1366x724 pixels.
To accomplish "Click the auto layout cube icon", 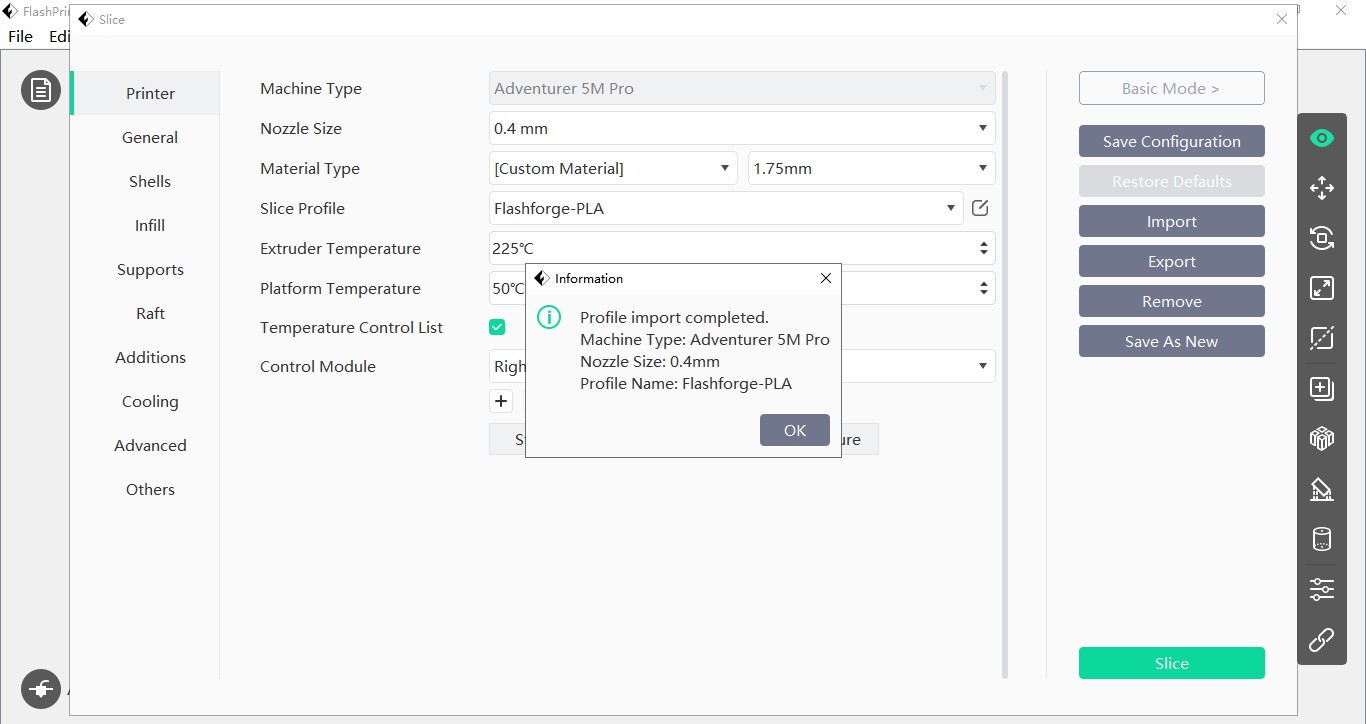I will 1322,438.
